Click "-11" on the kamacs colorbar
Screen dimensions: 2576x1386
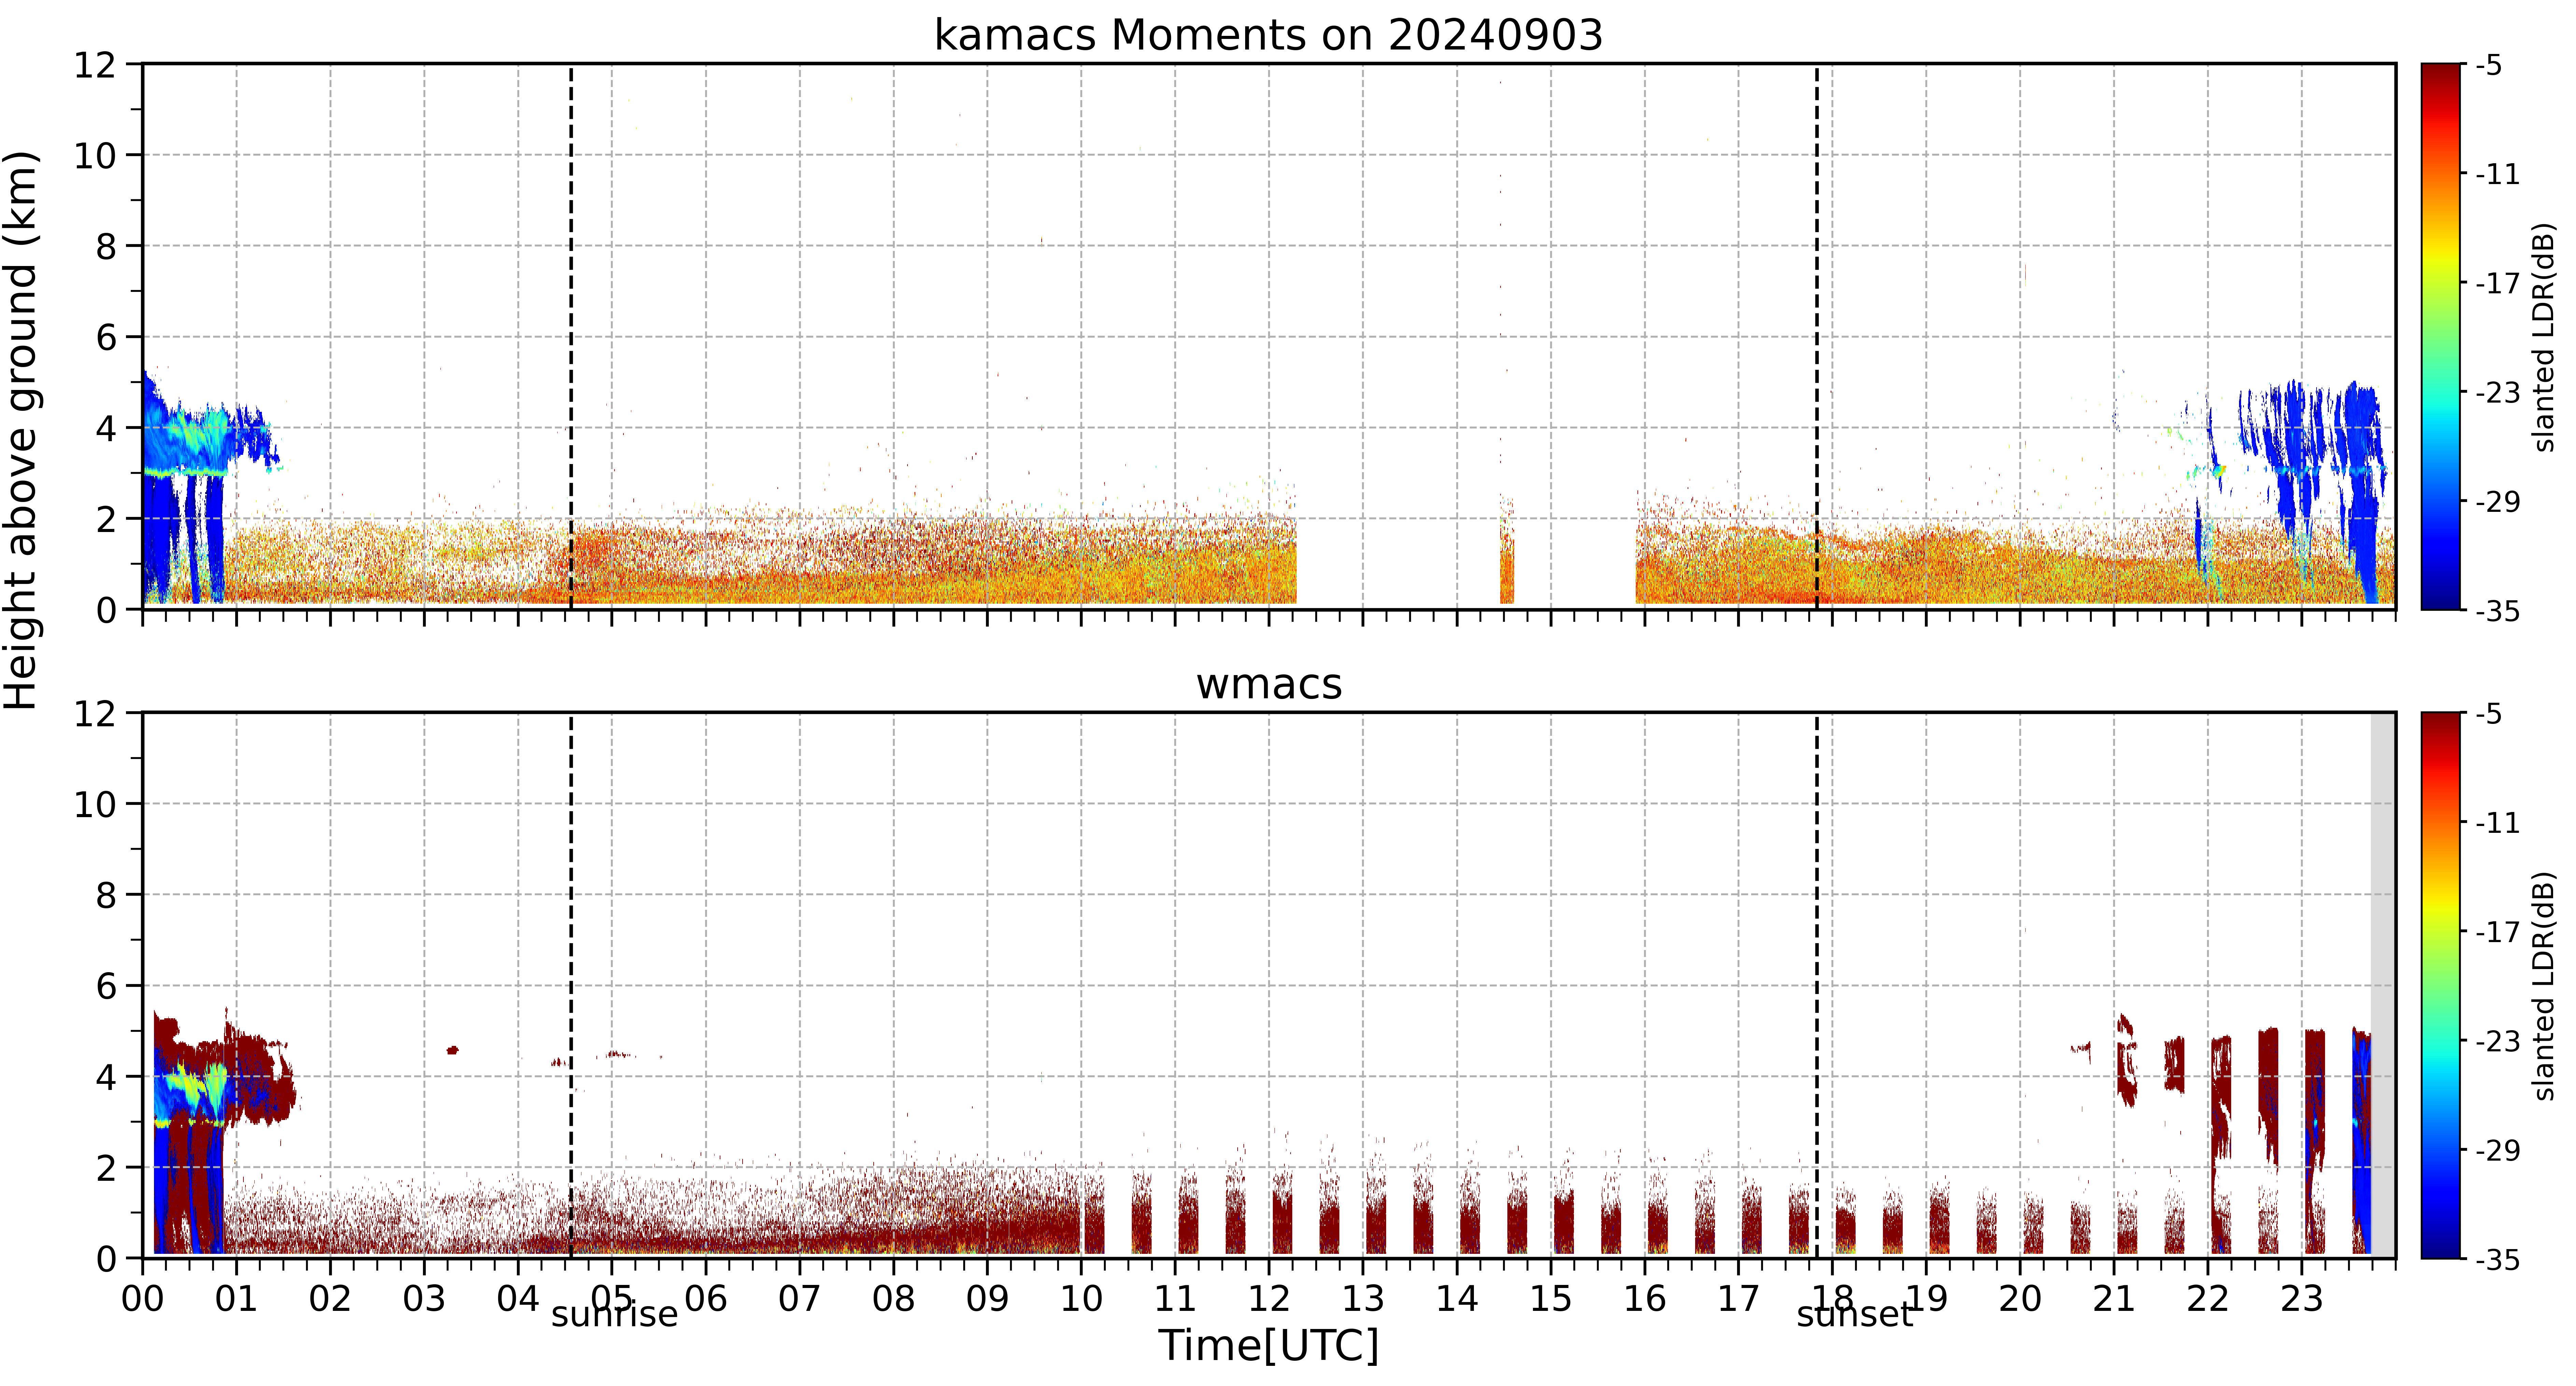pos(2497,174)
